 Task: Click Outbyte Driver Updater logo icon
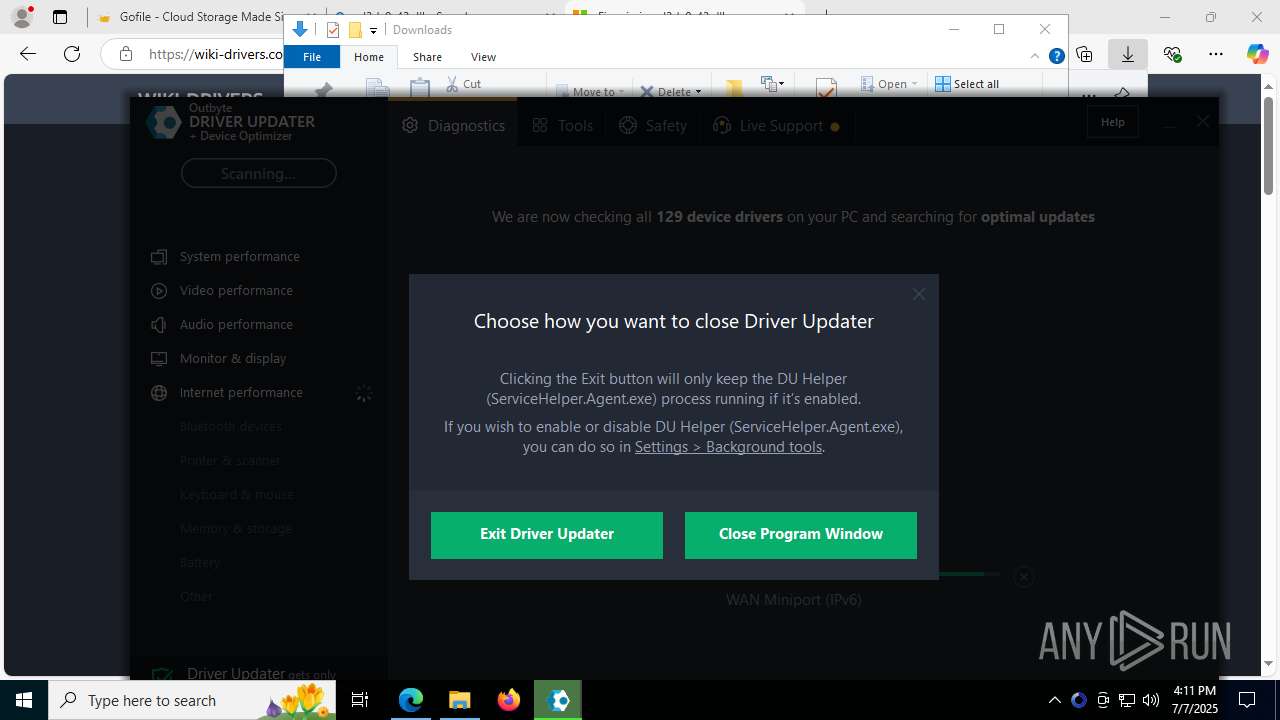163,122
